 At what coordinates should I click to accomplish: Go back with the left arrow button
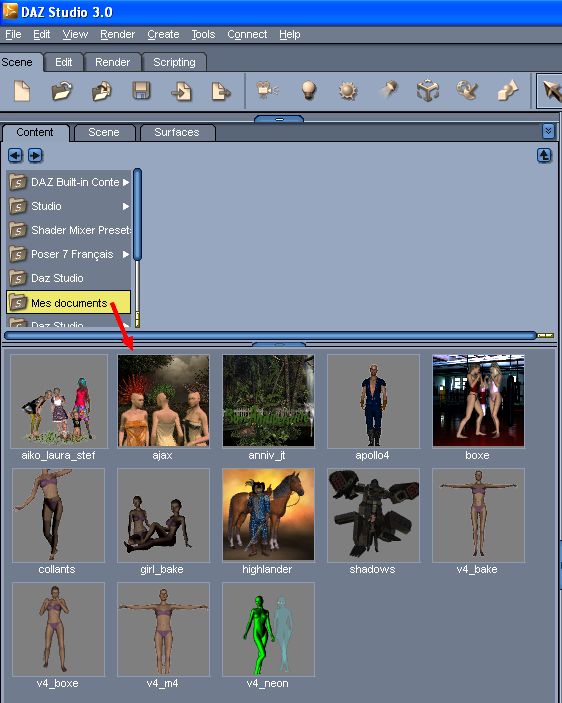(x=15, y=156)
